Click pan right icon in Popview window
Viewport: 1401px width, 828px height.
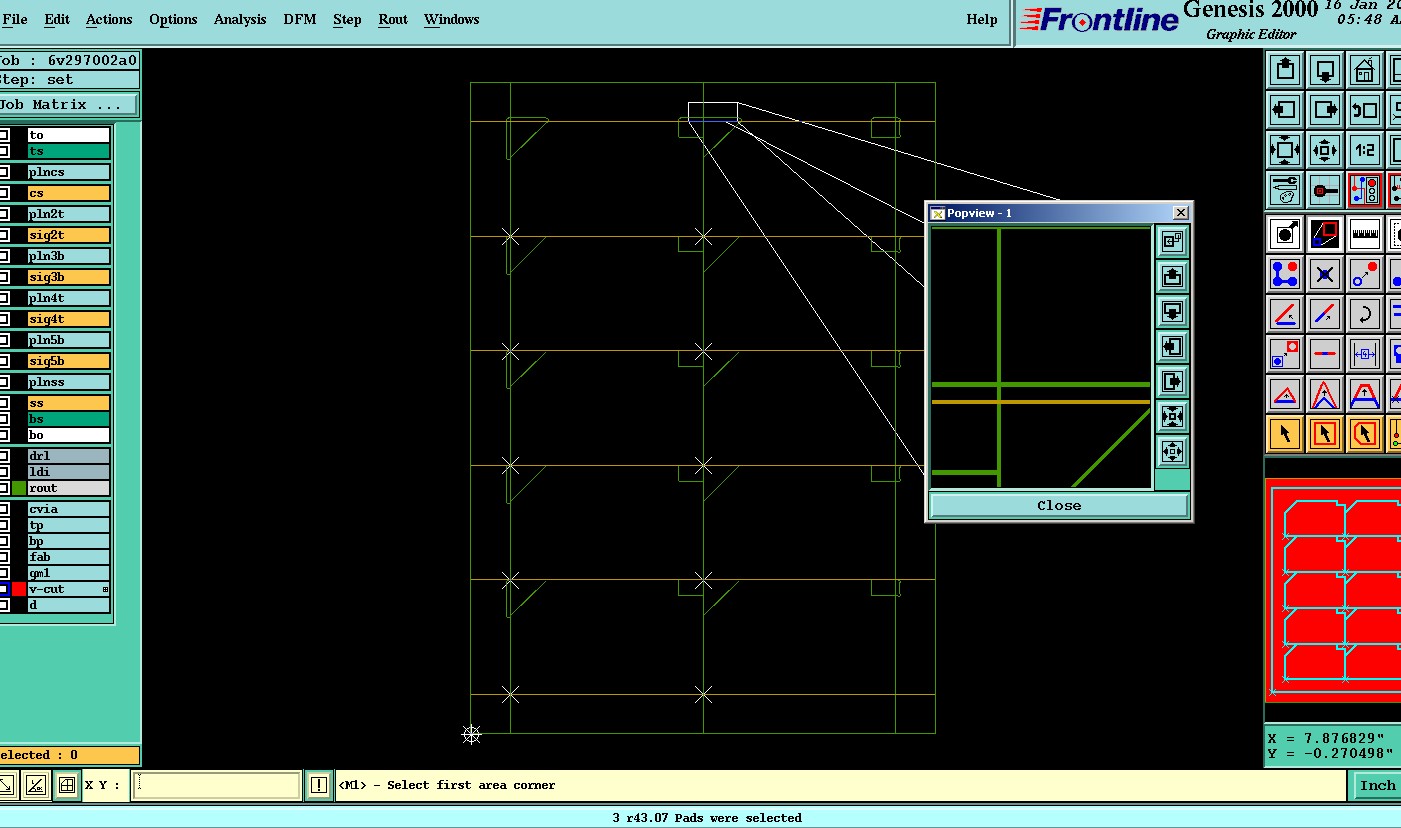[1172, 381]
